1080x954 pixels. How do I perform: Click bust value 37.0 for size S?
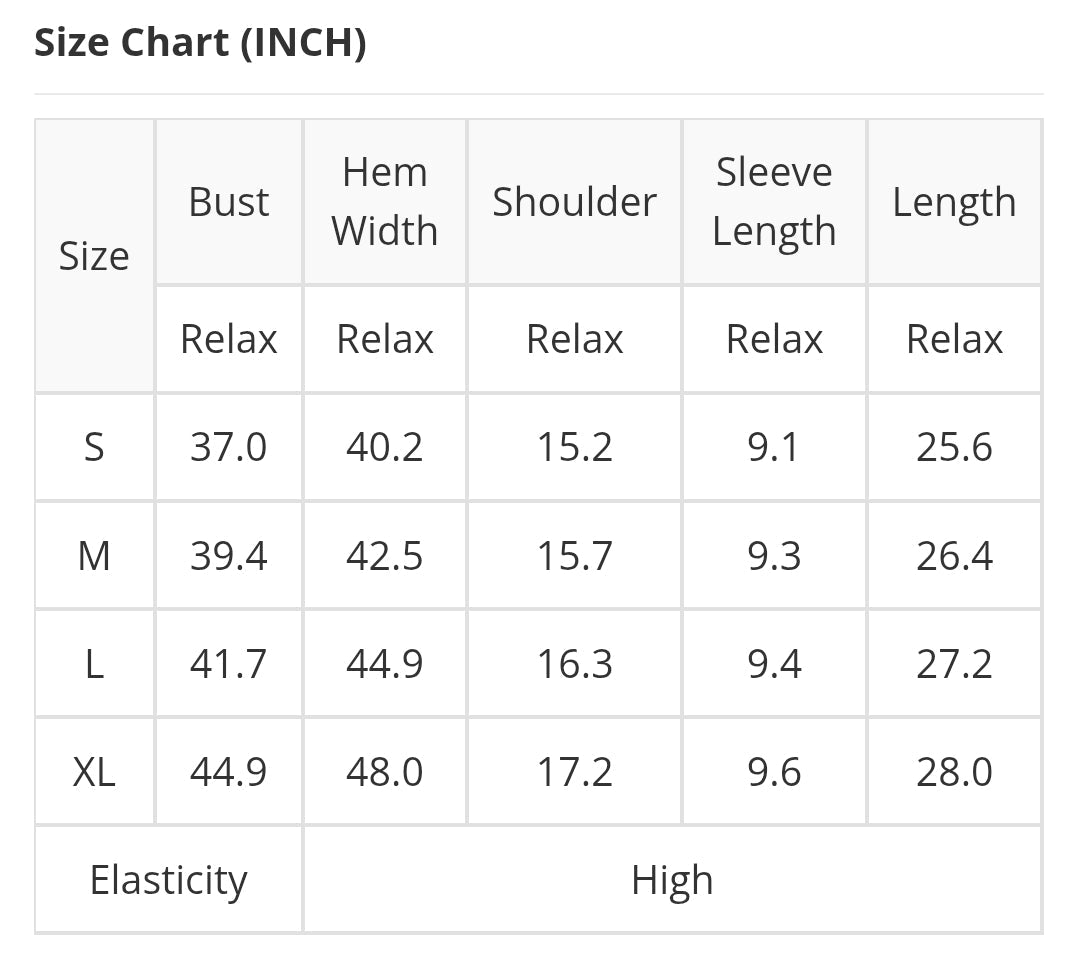pyautogui.click(x=229, y=447)
